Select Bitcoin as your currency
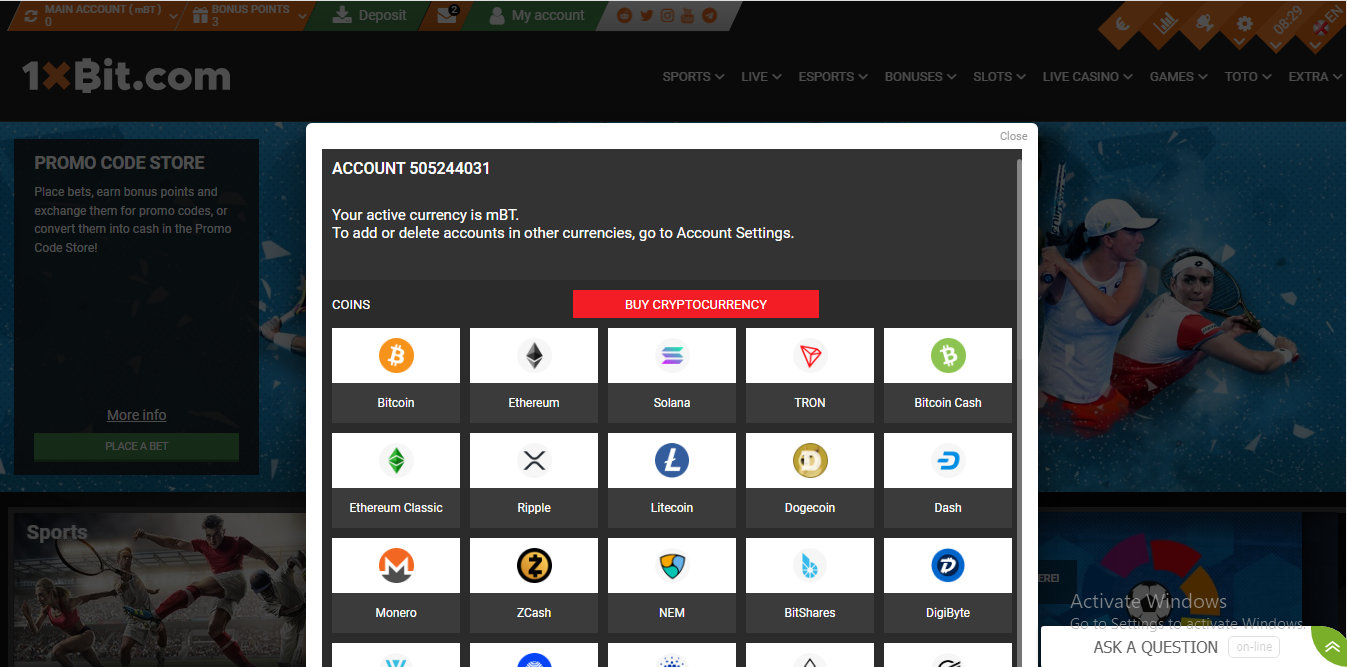1347x667 pixels. (x=395, y=376)
